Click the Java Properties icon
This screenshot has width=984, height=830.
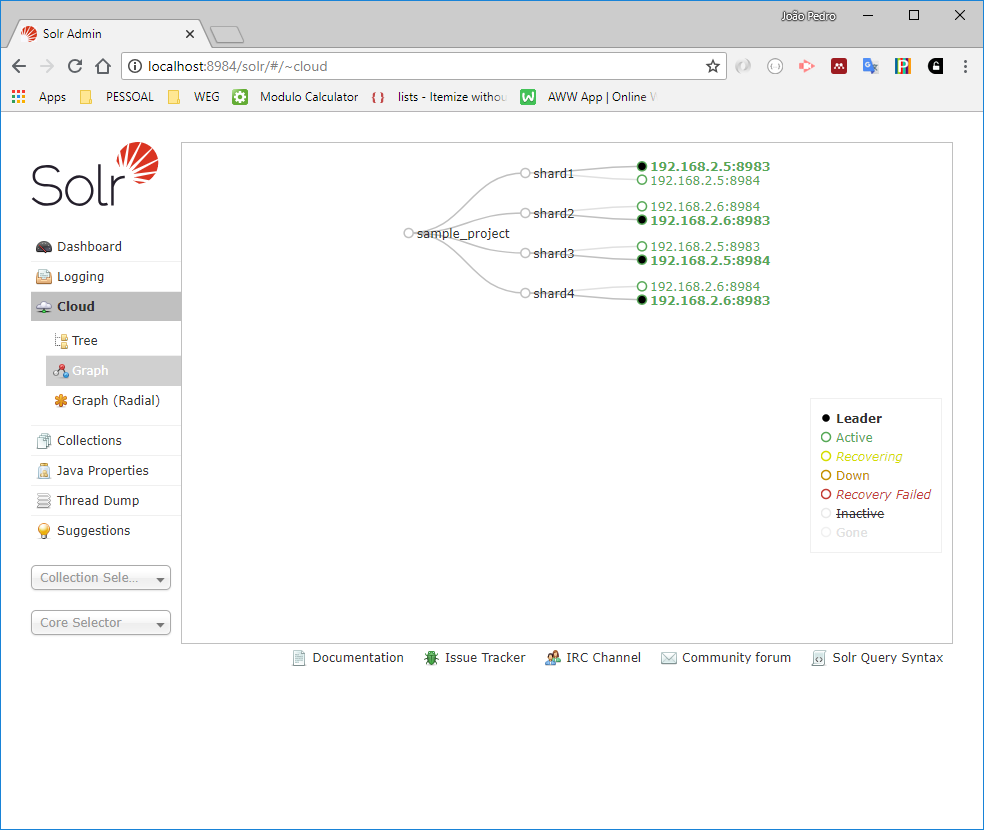point(43,471)
